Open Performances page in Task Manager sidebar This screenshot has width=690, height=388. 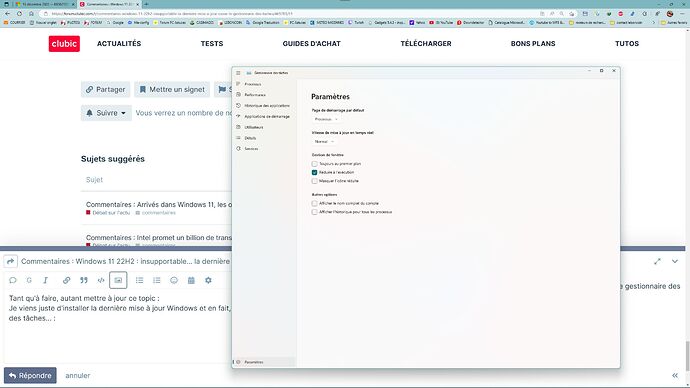pyautogui.click(x=264, y=95)
